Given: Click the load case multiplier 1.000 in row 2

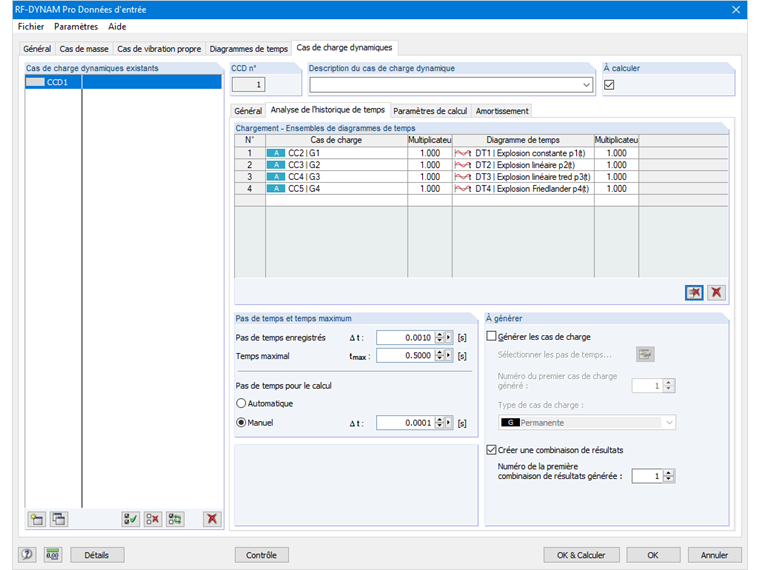Looking at the screenshot, I should pyautogui.click(x=430, y=165).
